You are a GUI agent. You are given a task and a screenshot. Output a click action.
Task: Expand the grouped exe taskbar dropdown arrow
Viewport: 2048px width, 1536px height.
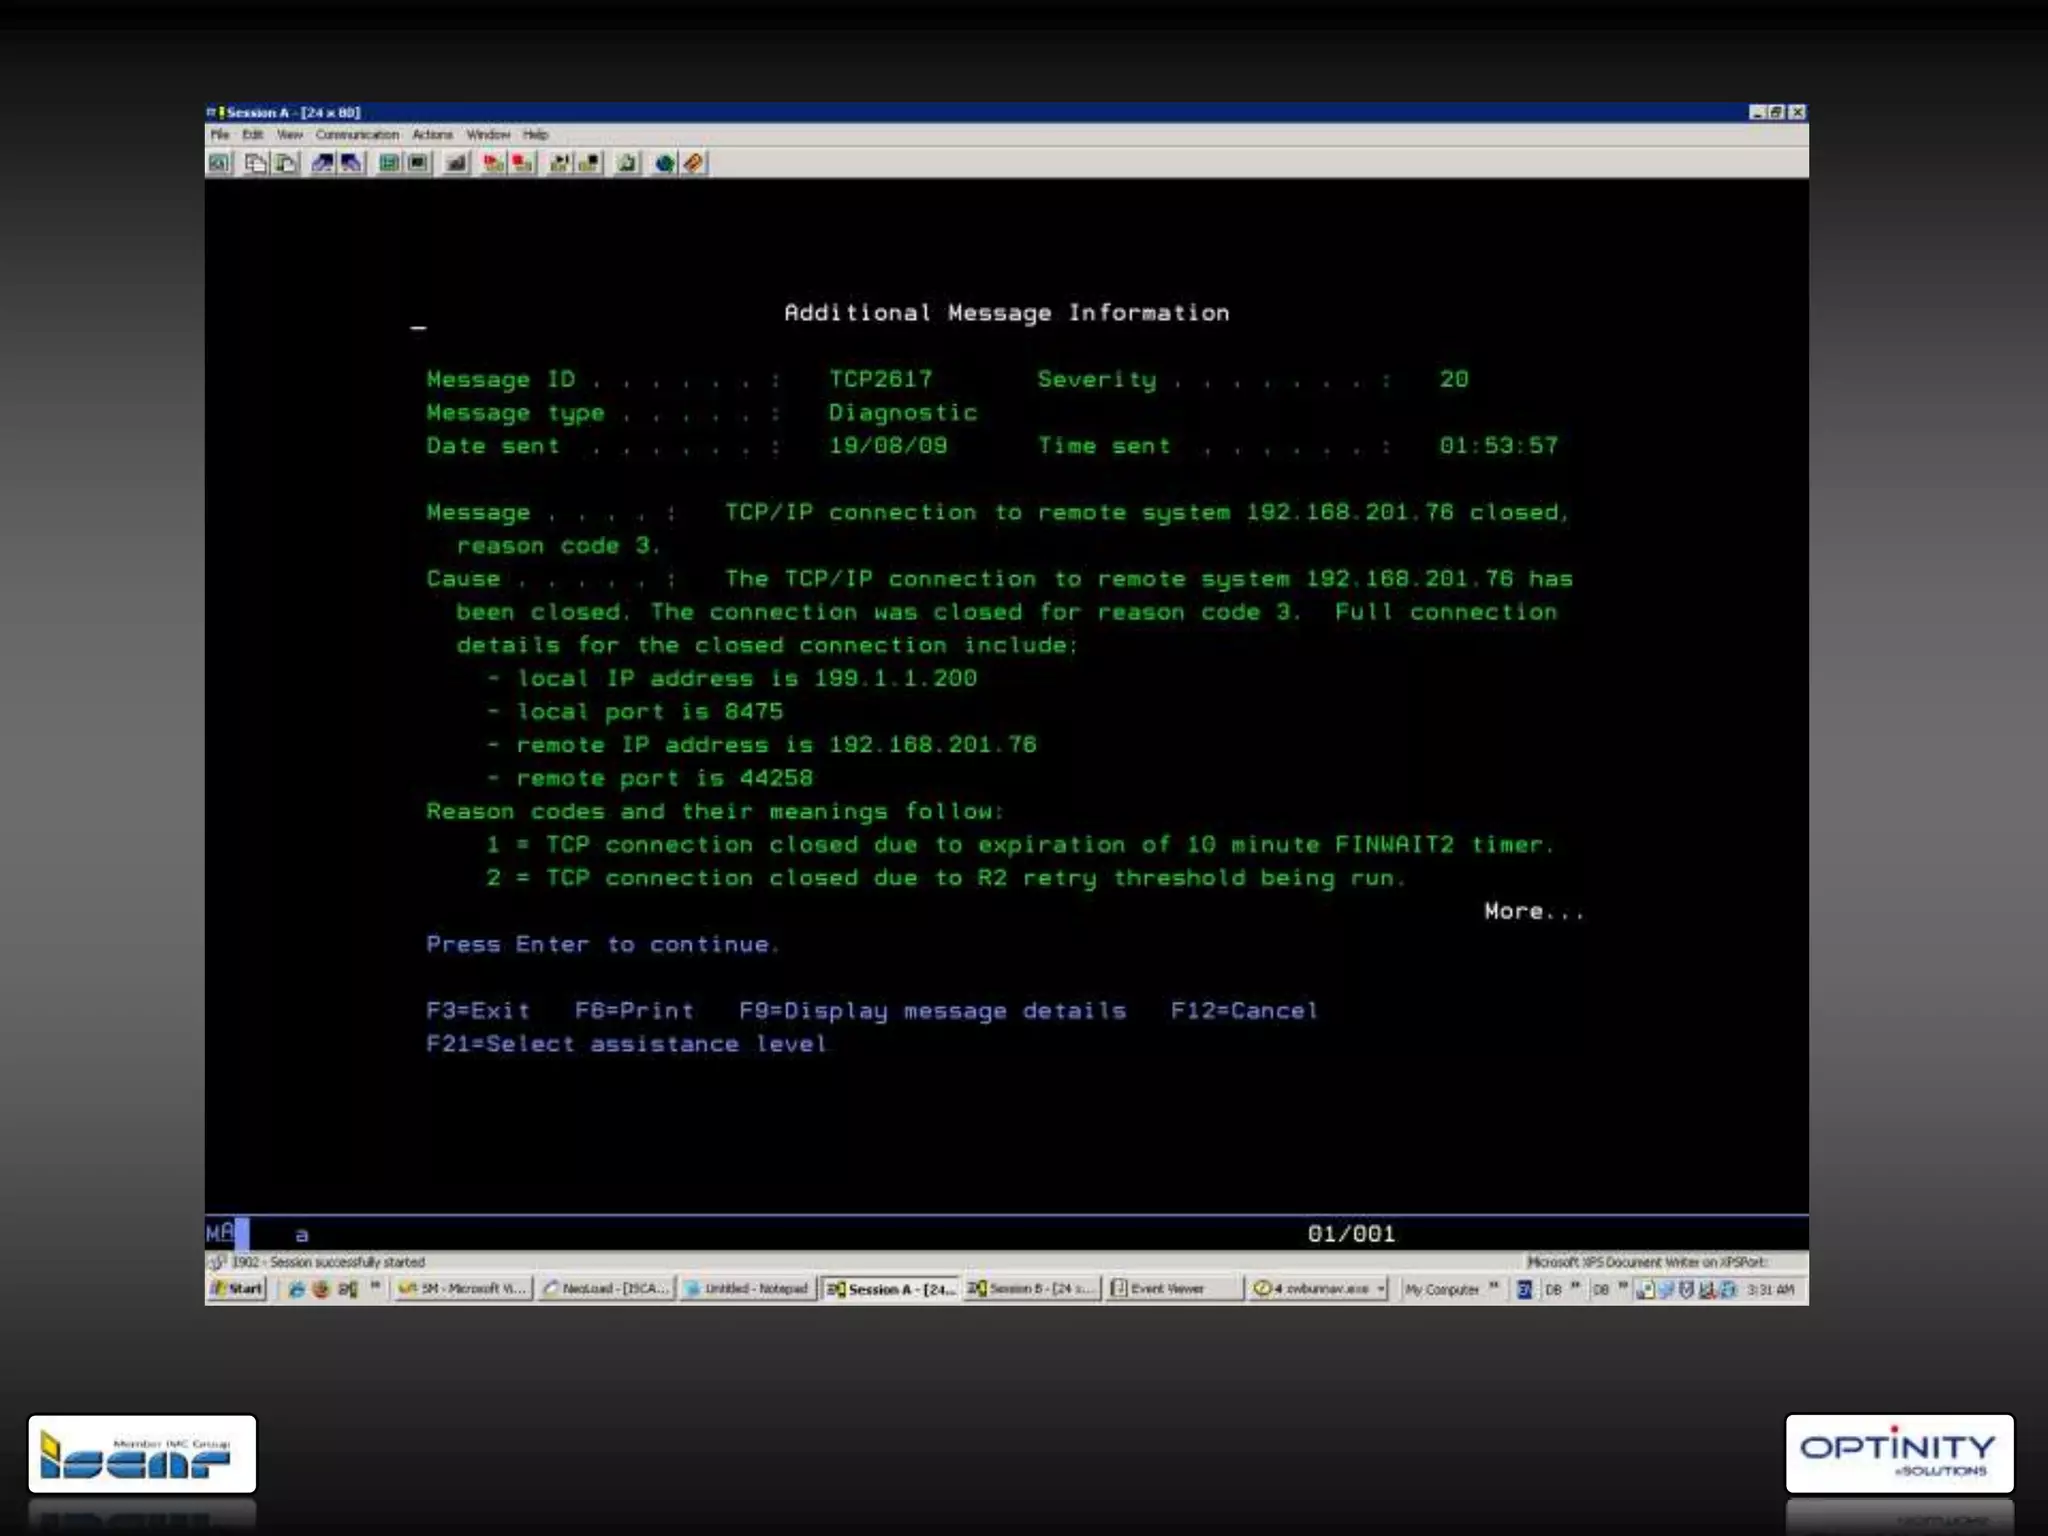coord(1381,1288)
